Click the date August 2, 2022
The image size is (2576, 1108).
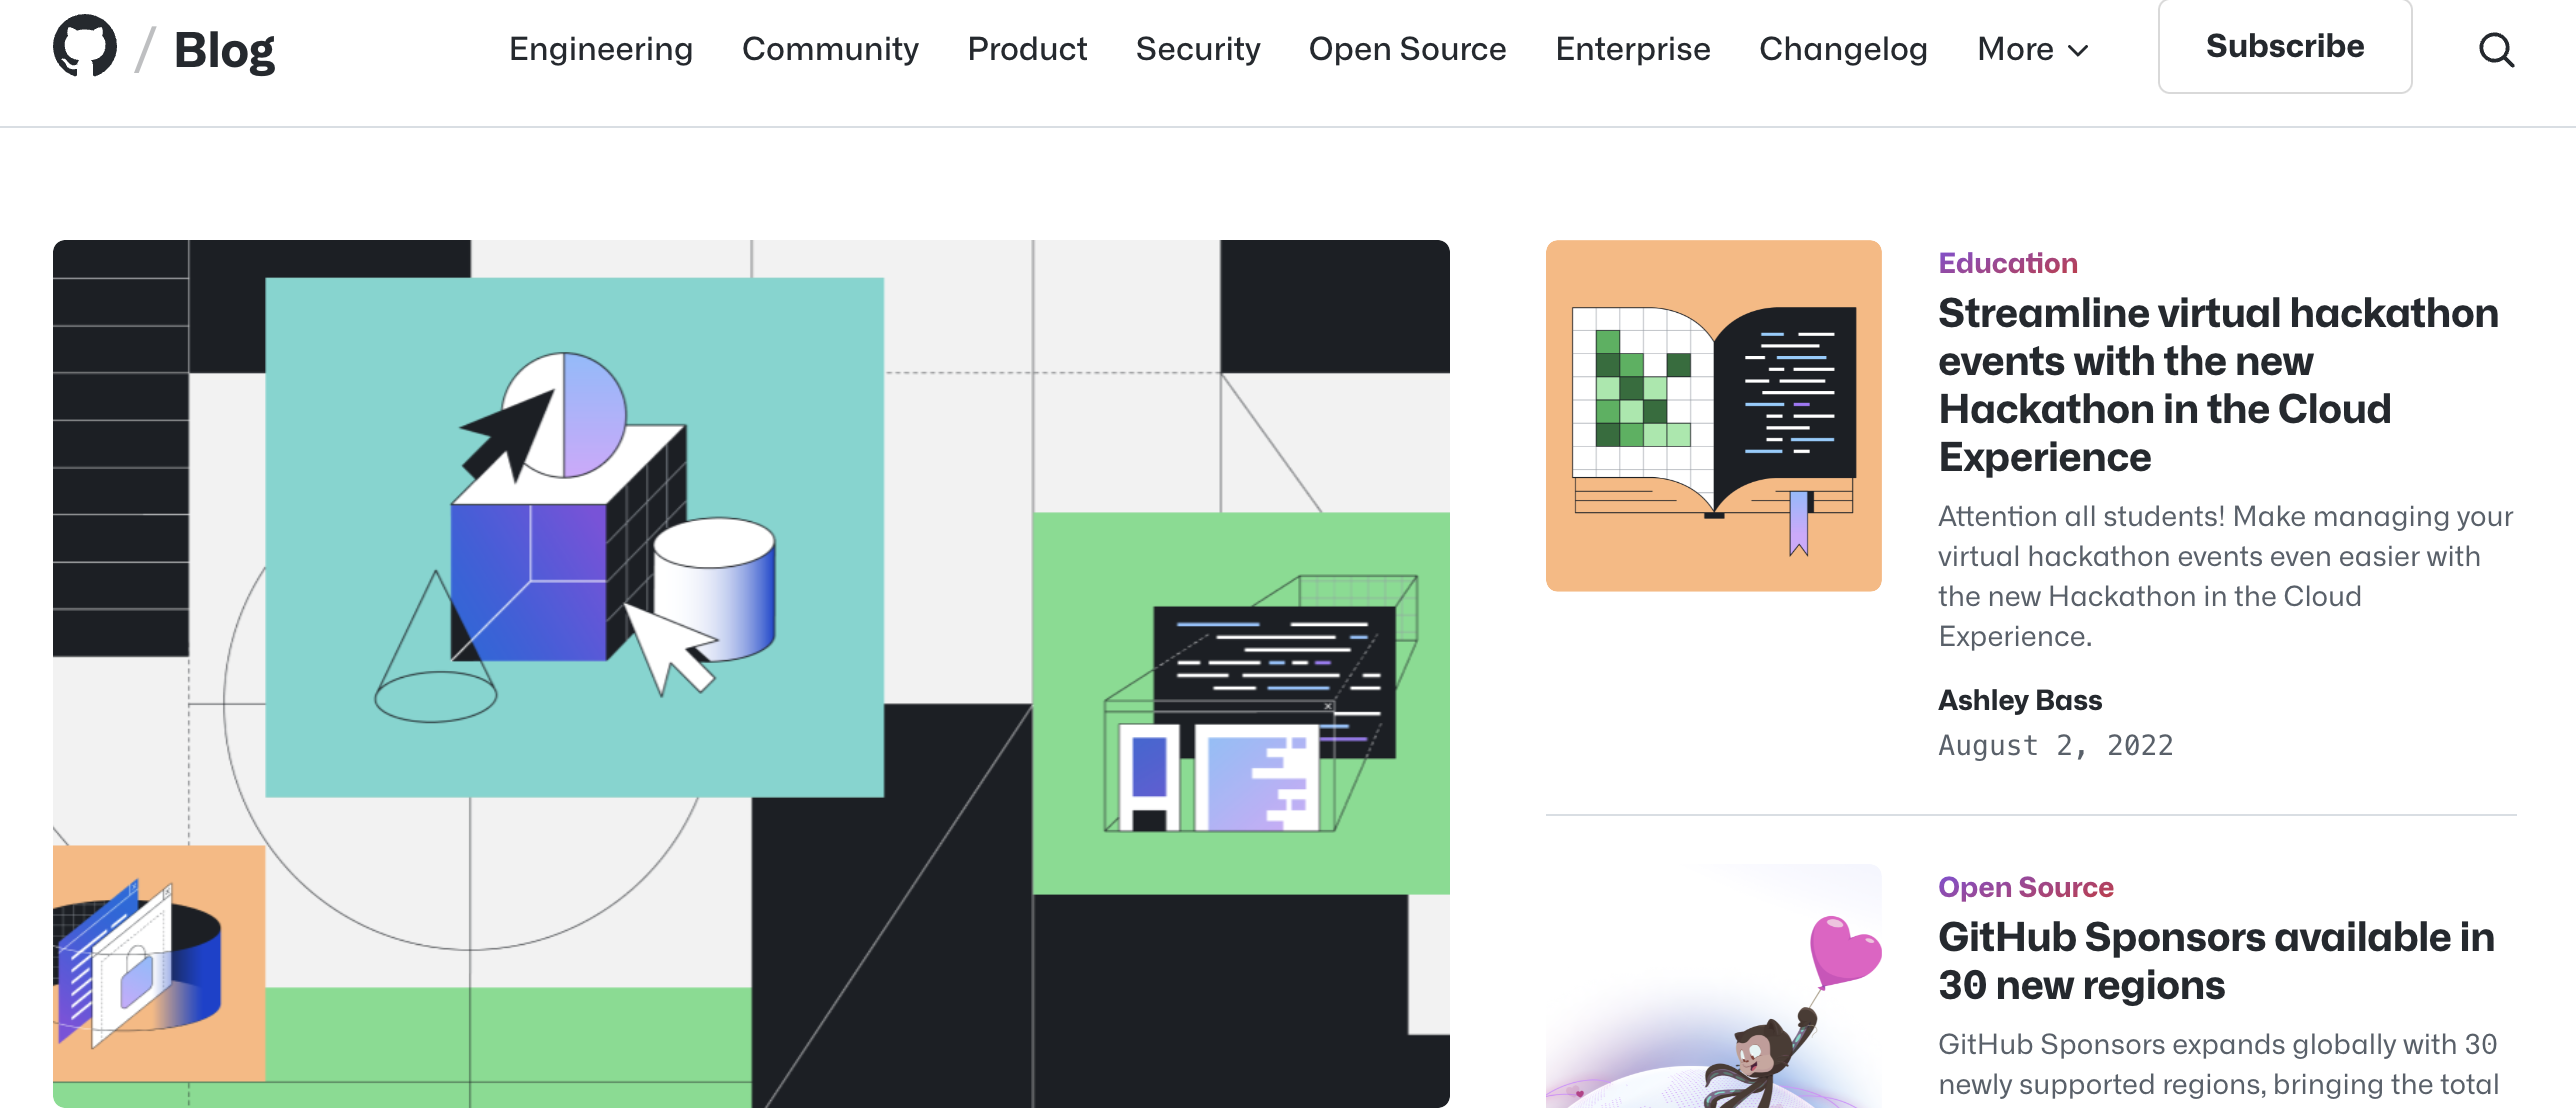tap(2055, 746)
